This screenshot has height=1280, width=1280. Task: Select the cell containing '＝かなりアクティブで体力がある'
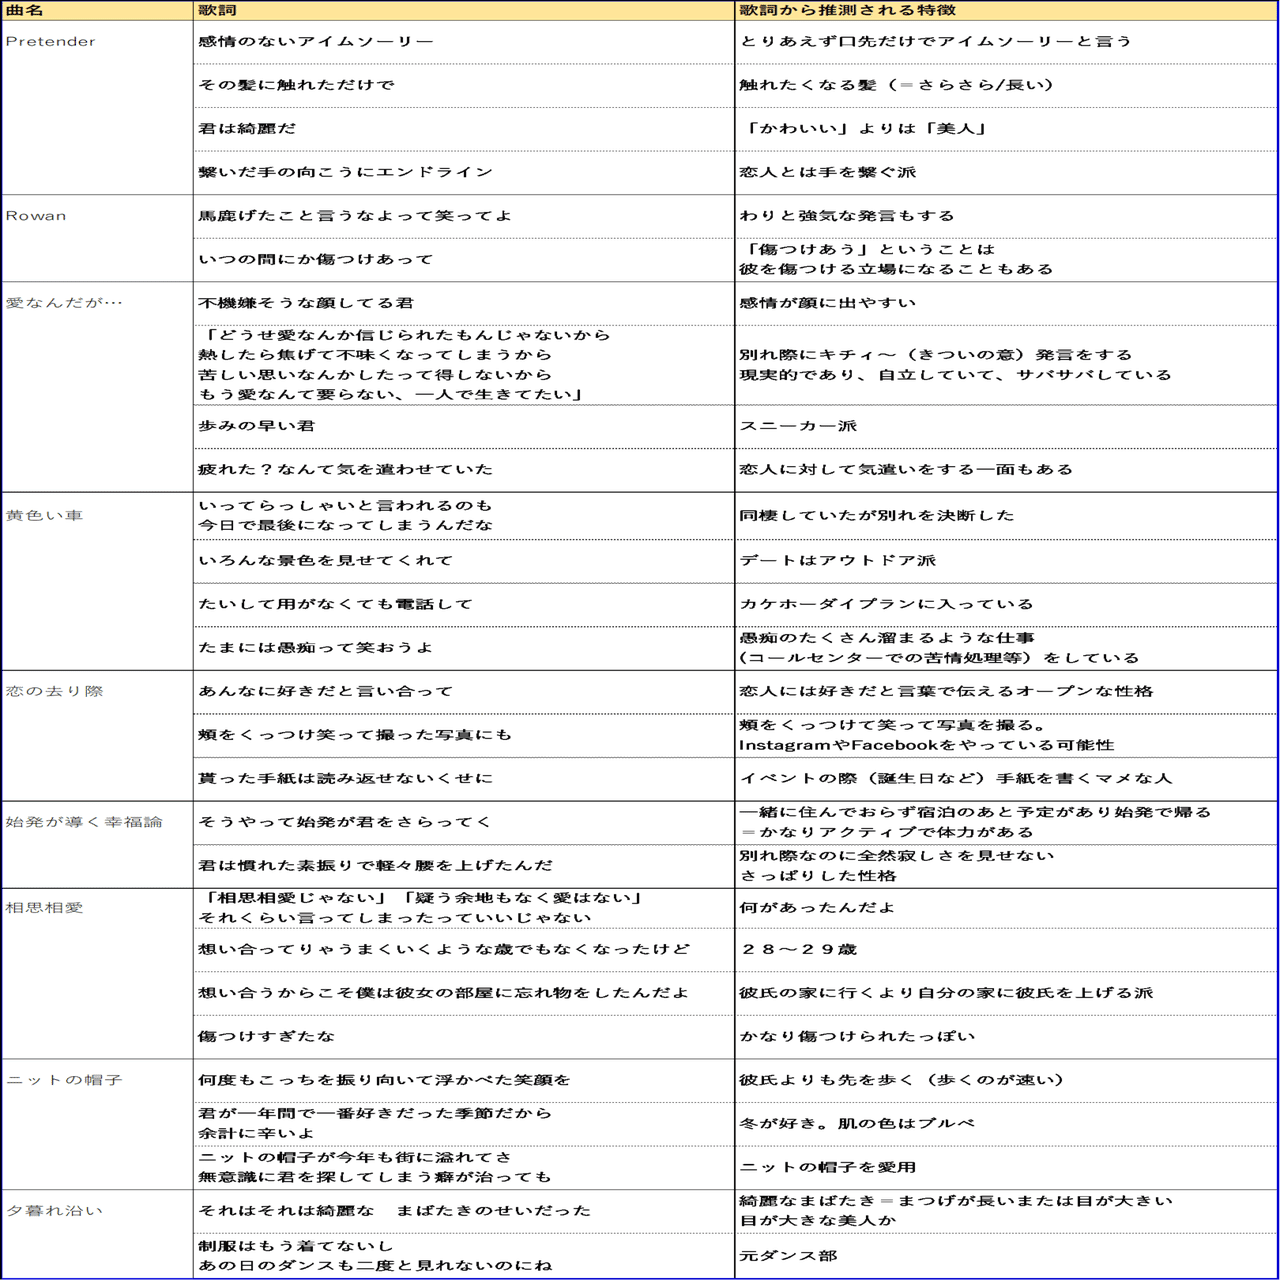[x=1006, y=822]
